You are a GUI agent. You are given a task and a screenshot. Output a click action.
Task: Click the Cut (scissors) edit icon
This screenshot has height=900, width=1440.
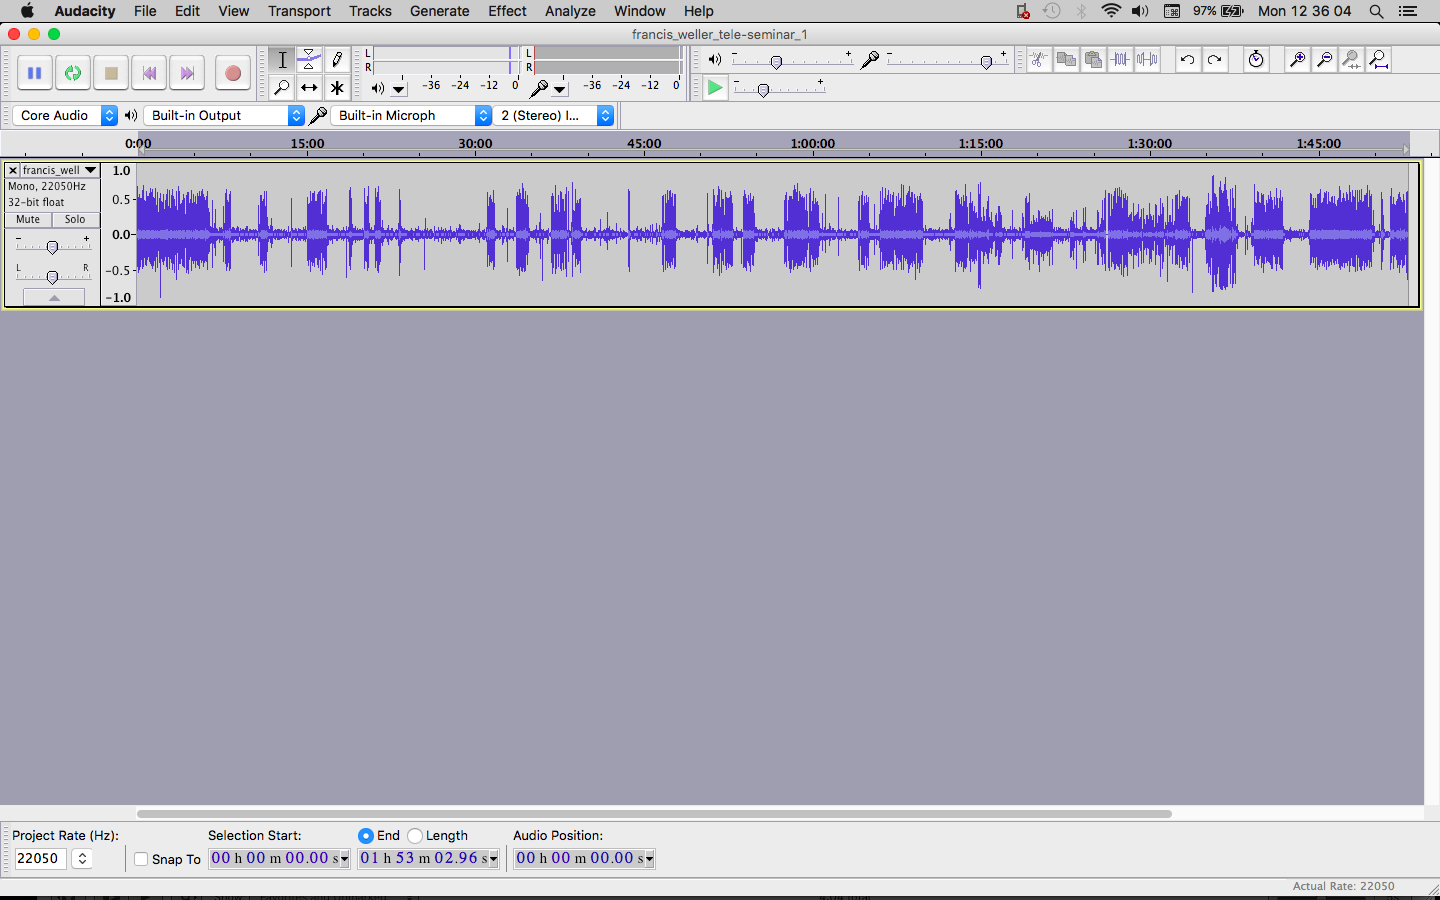(1039, 60)
